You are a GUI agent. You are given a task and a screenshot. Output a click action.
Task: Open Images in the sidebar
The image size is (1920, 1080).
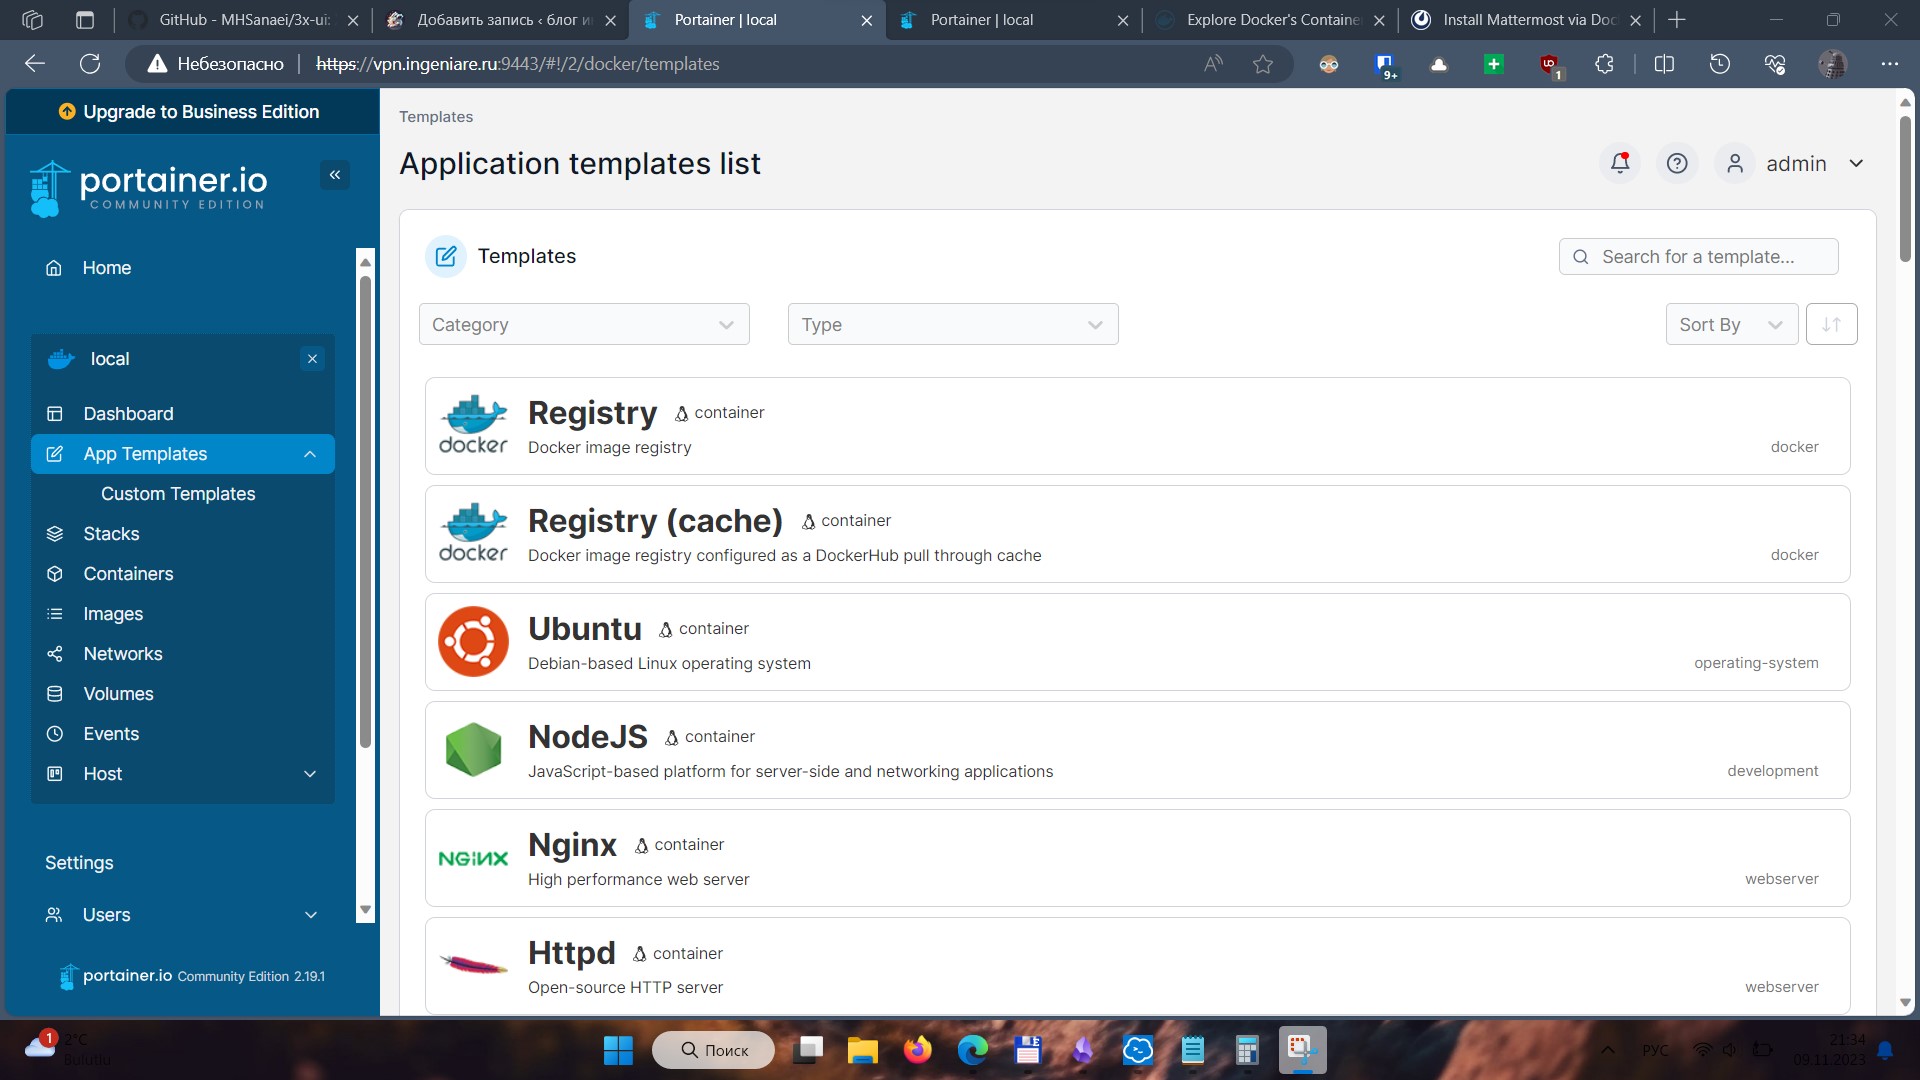pyautogui.click(x=113, y=614)
